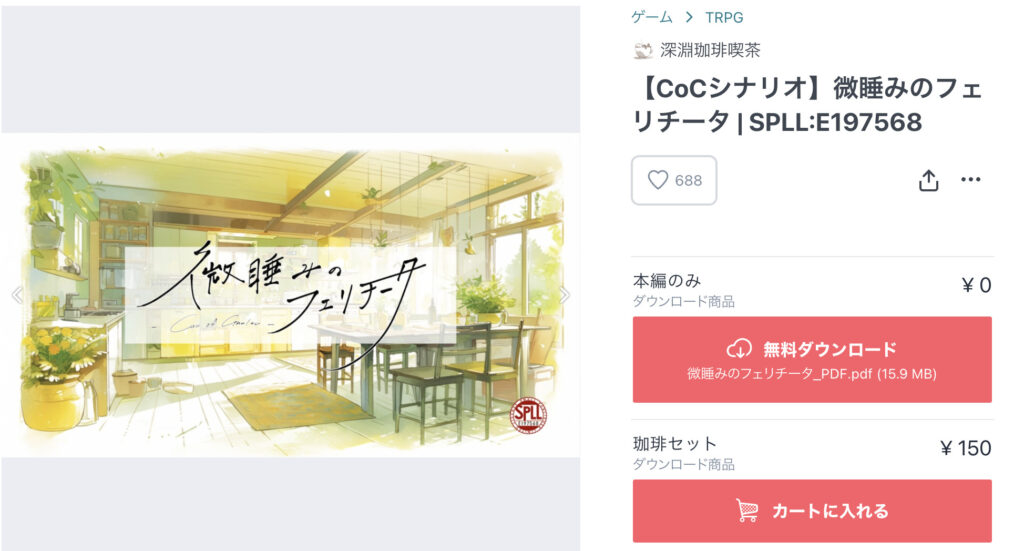This screenshot has width=1024, height=551.
Task: Visit the 深淵珈琲喫茶 shop page
Action: pyautogui.click(x=710, y=50)
